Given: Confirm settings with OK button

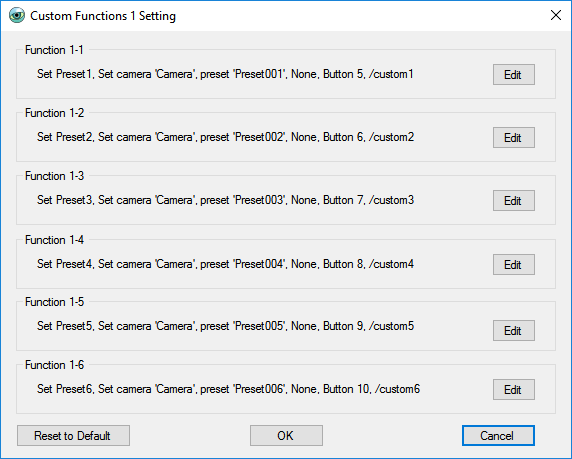Looking at the screenshot, I should [286, 435].
